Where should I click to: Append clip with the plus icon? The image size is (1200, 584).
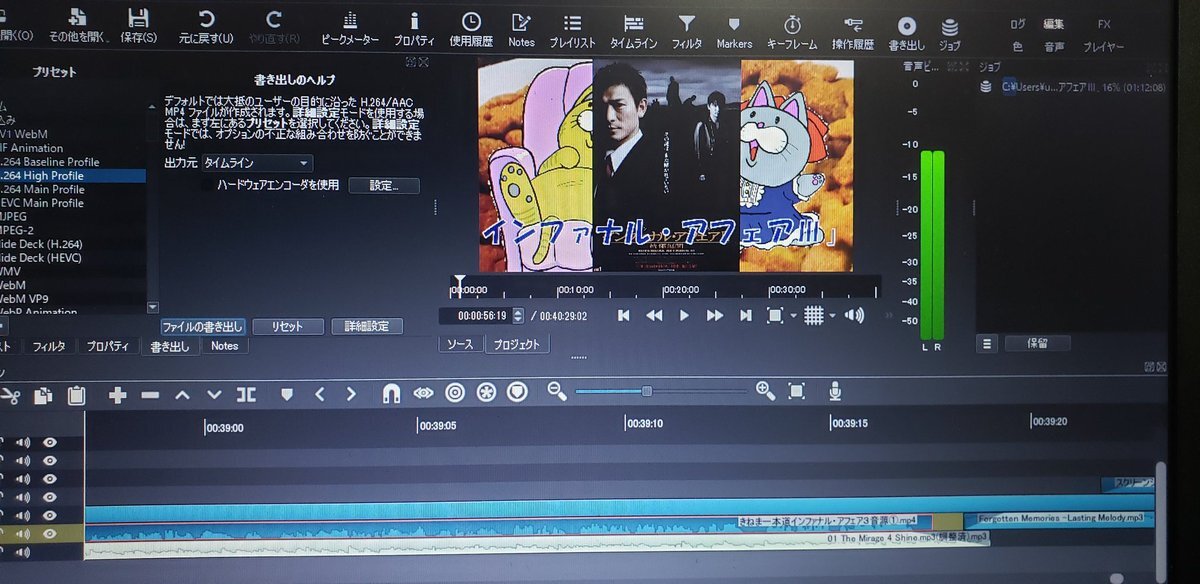[x=117, y=395]
